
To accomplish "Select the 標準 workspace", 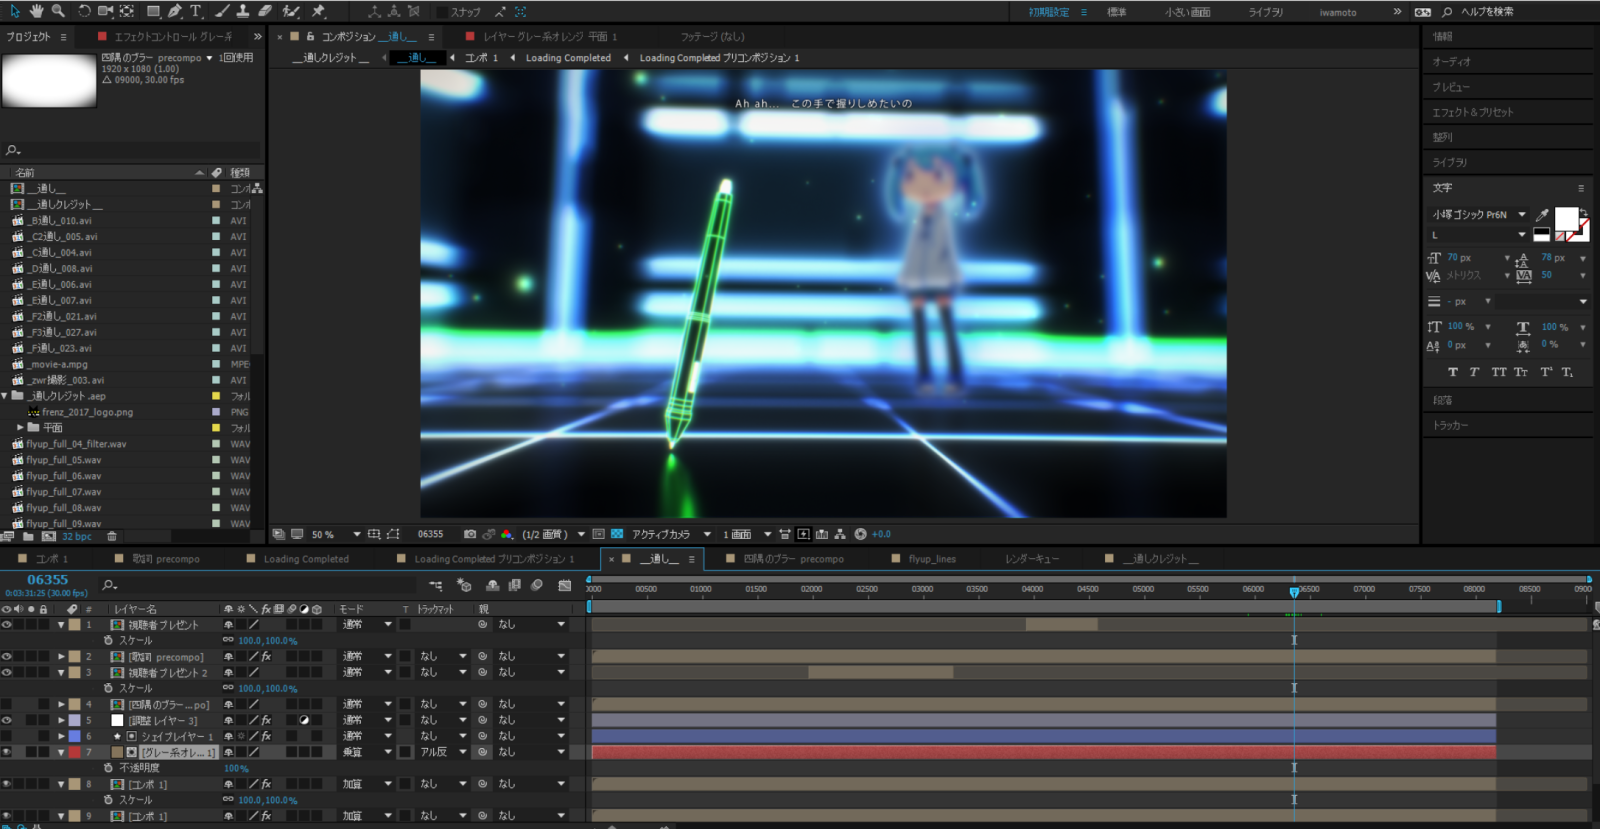I will click(1117, 12).
